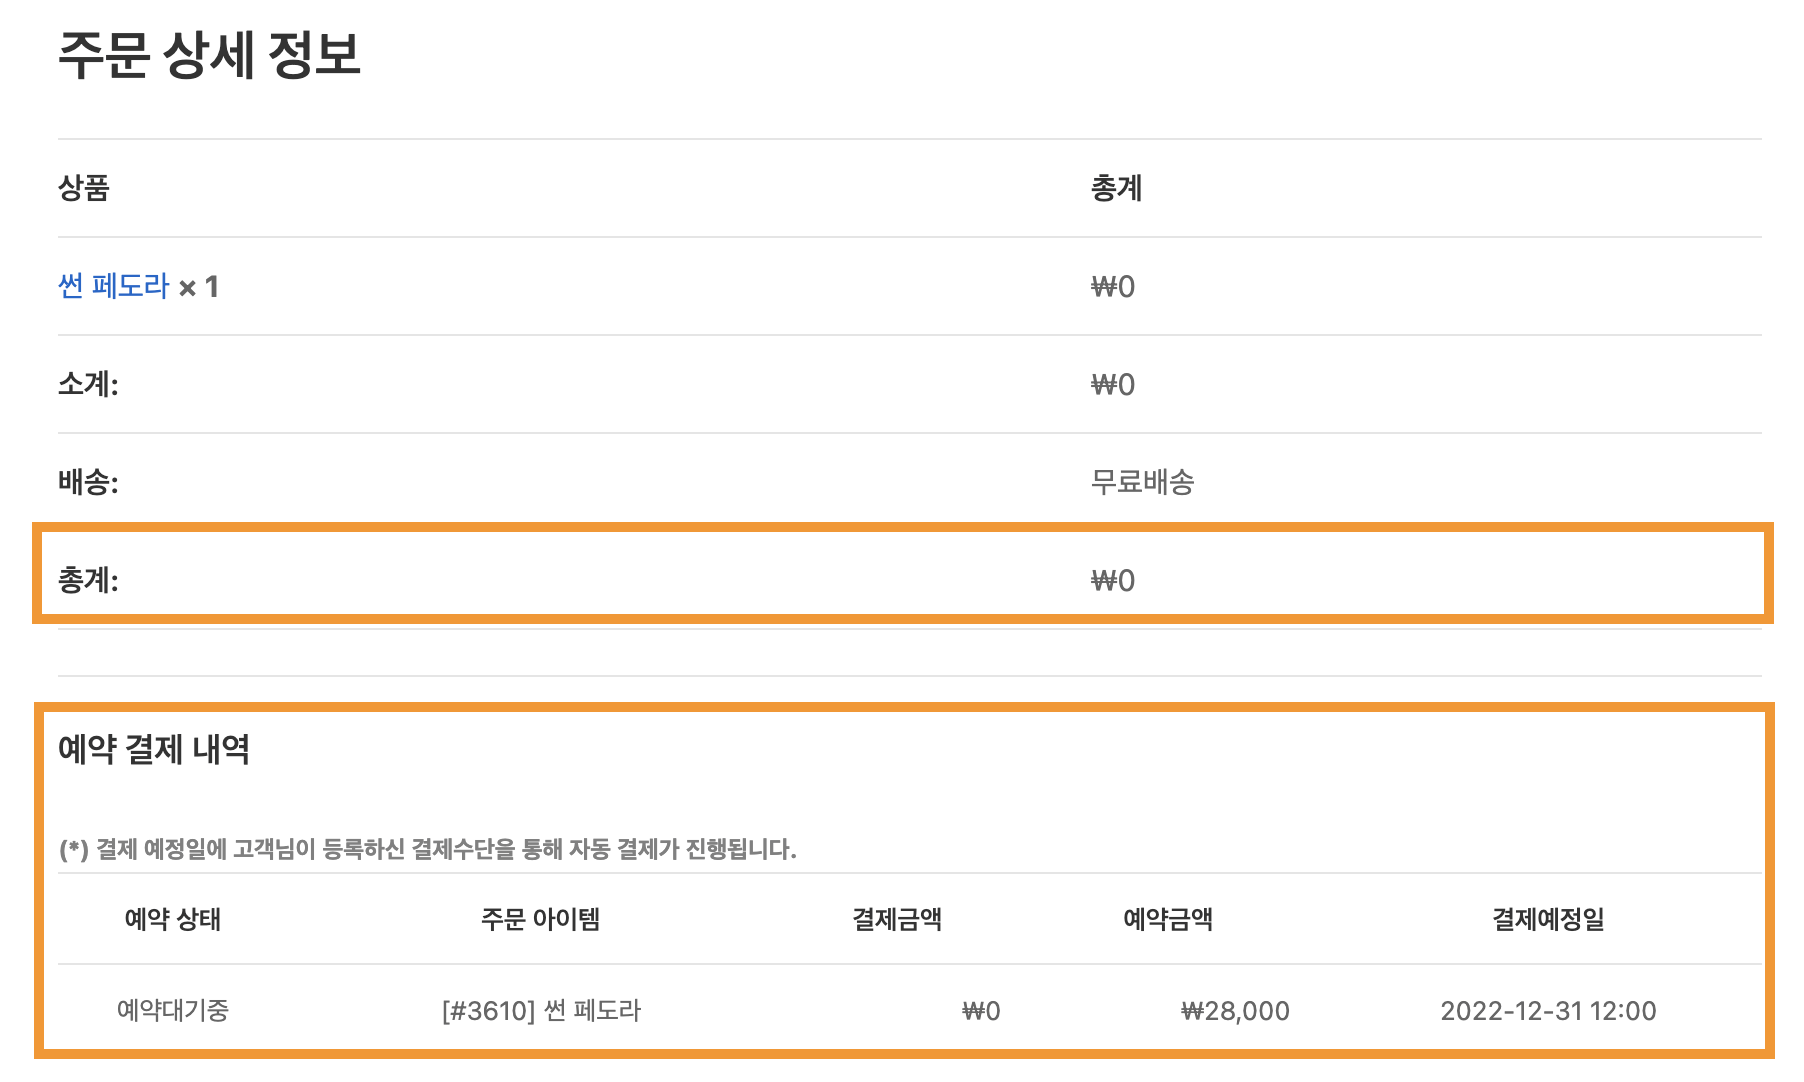Select the 총계 column header

pyautogui.click(x=1116, y=188)
